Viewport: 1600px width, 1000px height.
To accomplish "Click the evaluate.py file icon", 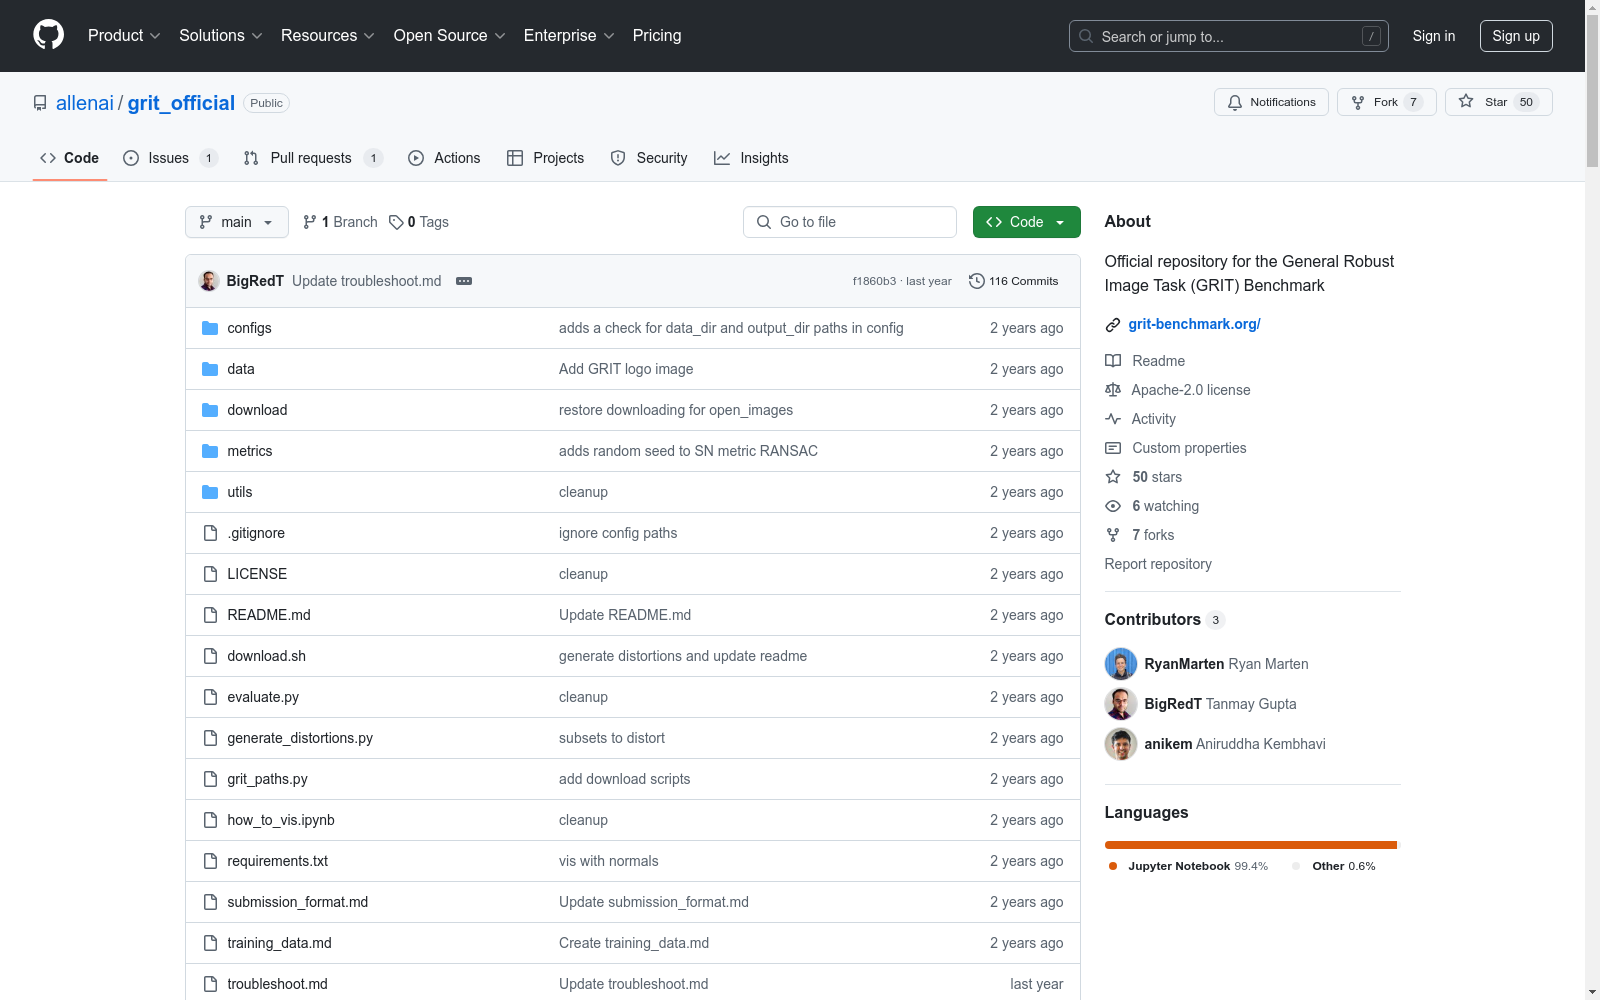I will click(210, 697).
